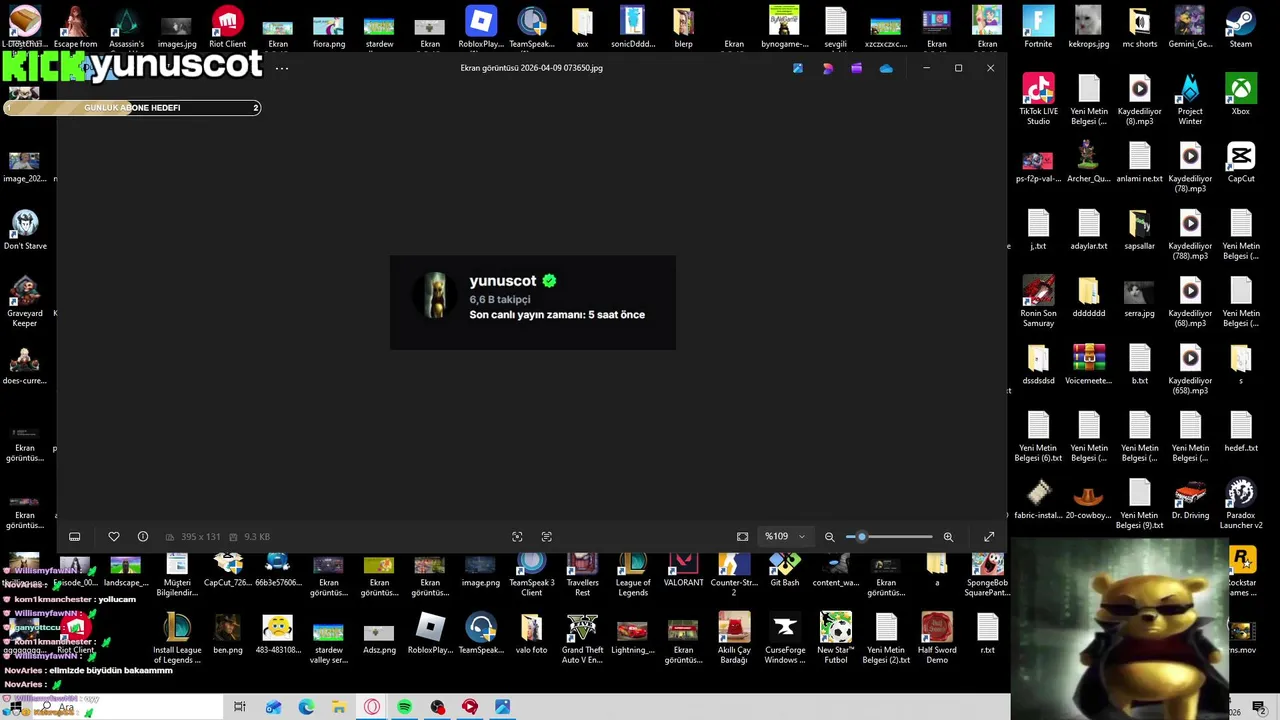Open mc shorts folder on desktop

1139,28
